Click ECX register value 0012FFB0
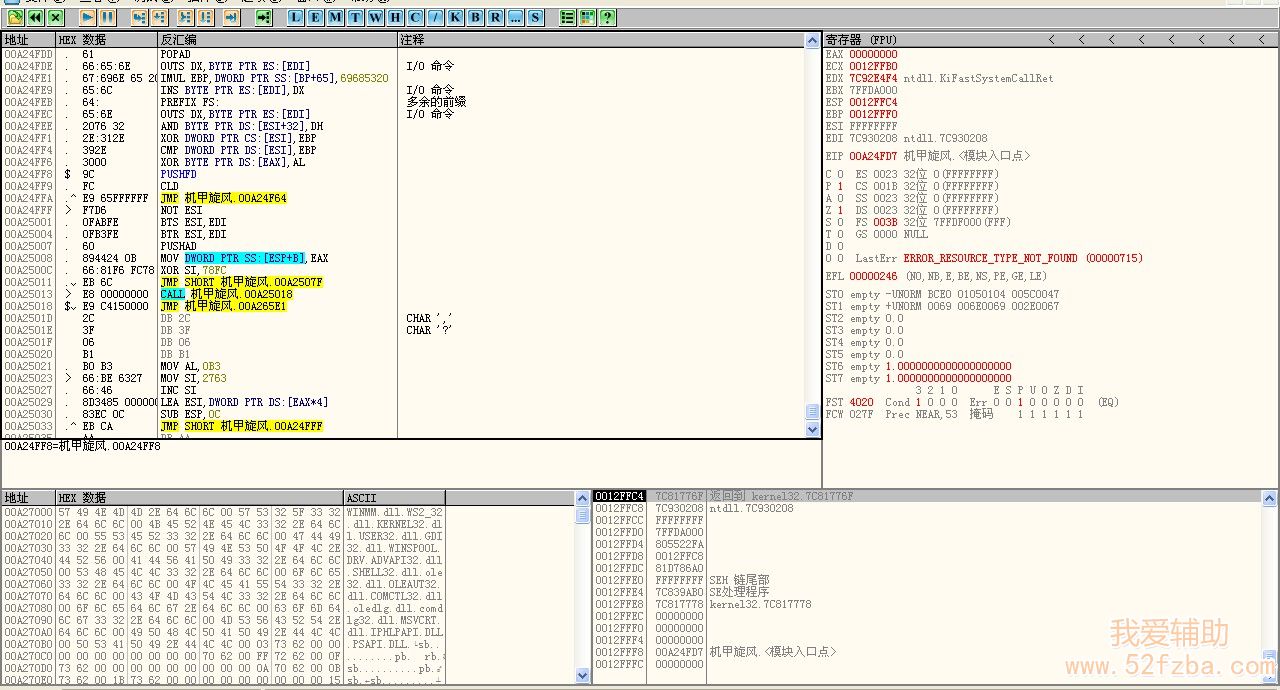1280x690 pixels. [873, 66]
